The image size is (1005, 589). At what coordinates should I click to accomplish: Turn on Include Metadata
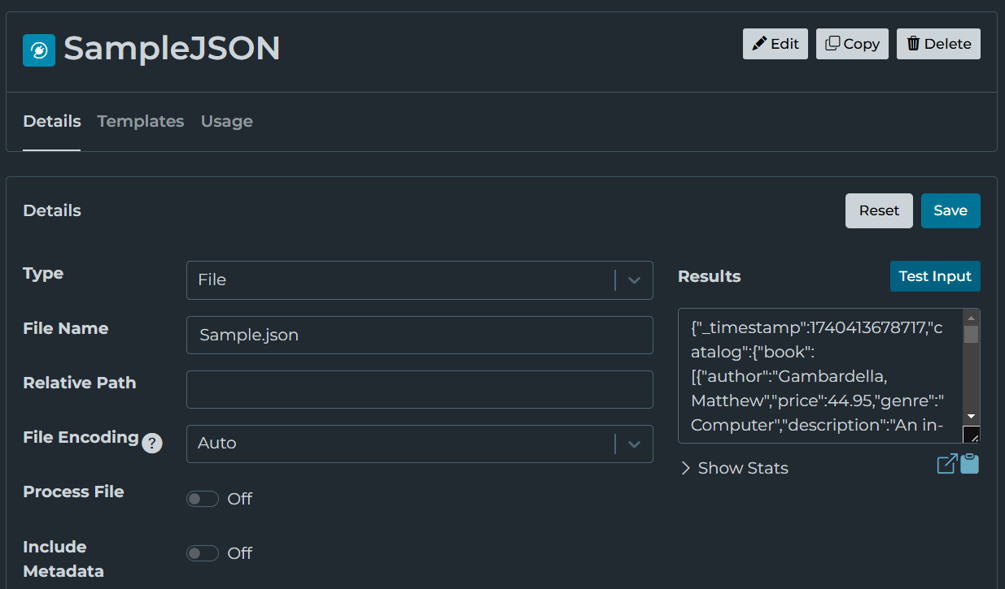(x=202, y=552)
